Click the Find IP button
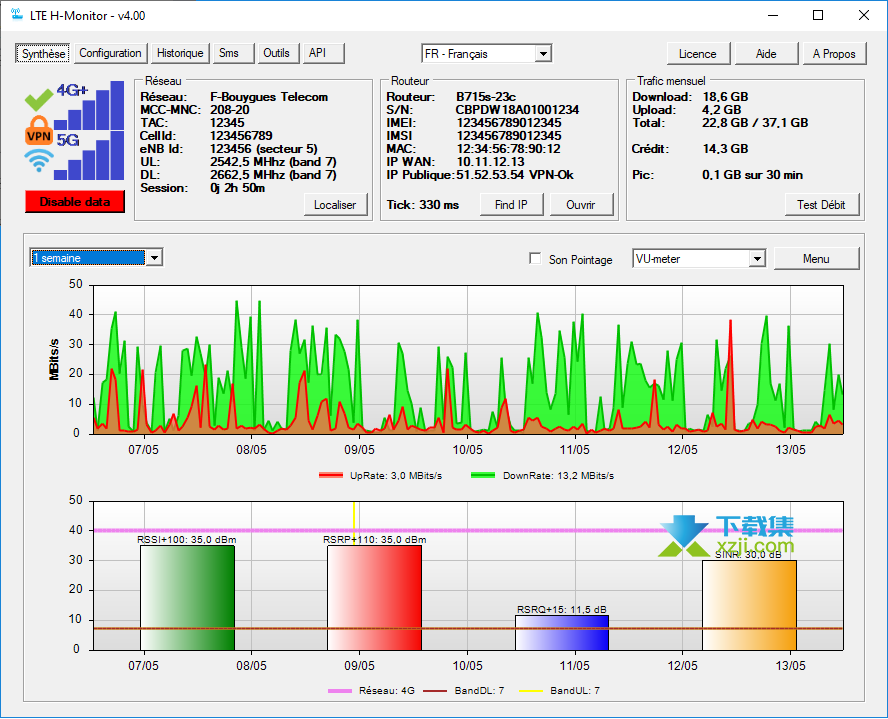This screenshot has width=888, height=719. coord(511,205)
